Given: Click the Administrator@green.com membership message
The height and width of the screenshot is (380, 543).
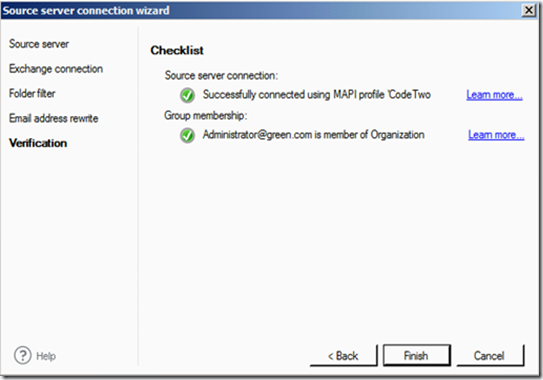Looking at the screenshot, I should (x=313, y=134).
